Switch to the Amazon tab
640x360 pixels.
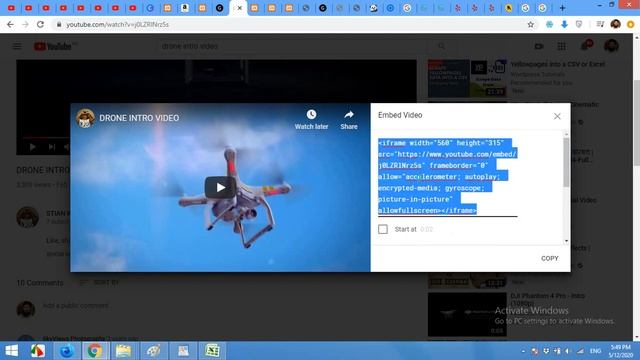[185, 8]
